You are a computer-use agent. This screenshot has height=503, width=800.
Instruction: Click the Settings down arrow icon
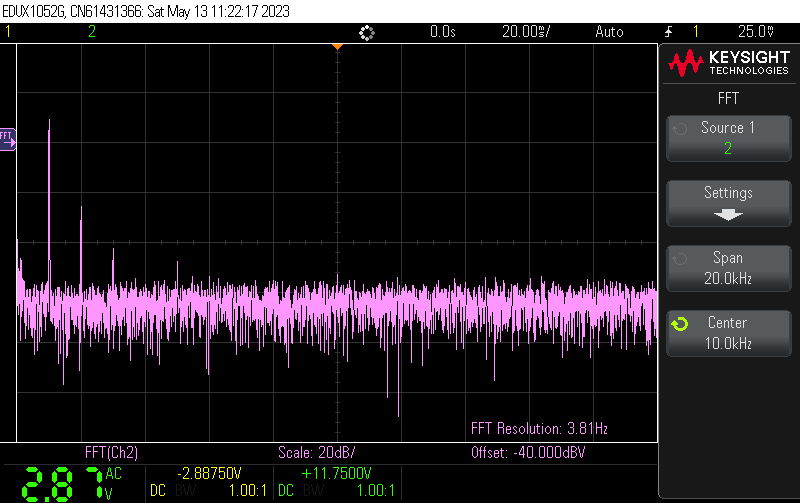click(728, 214)
